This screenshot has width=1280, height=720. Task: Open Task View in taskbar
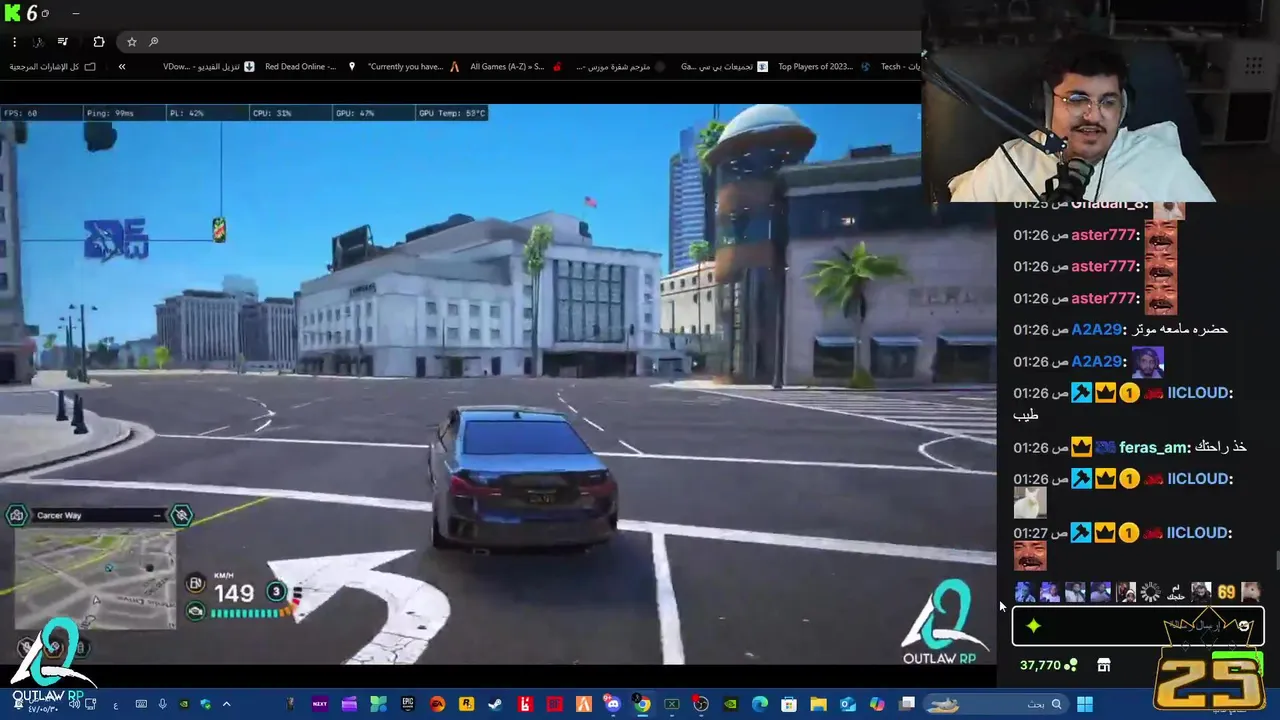coord(907,704)
